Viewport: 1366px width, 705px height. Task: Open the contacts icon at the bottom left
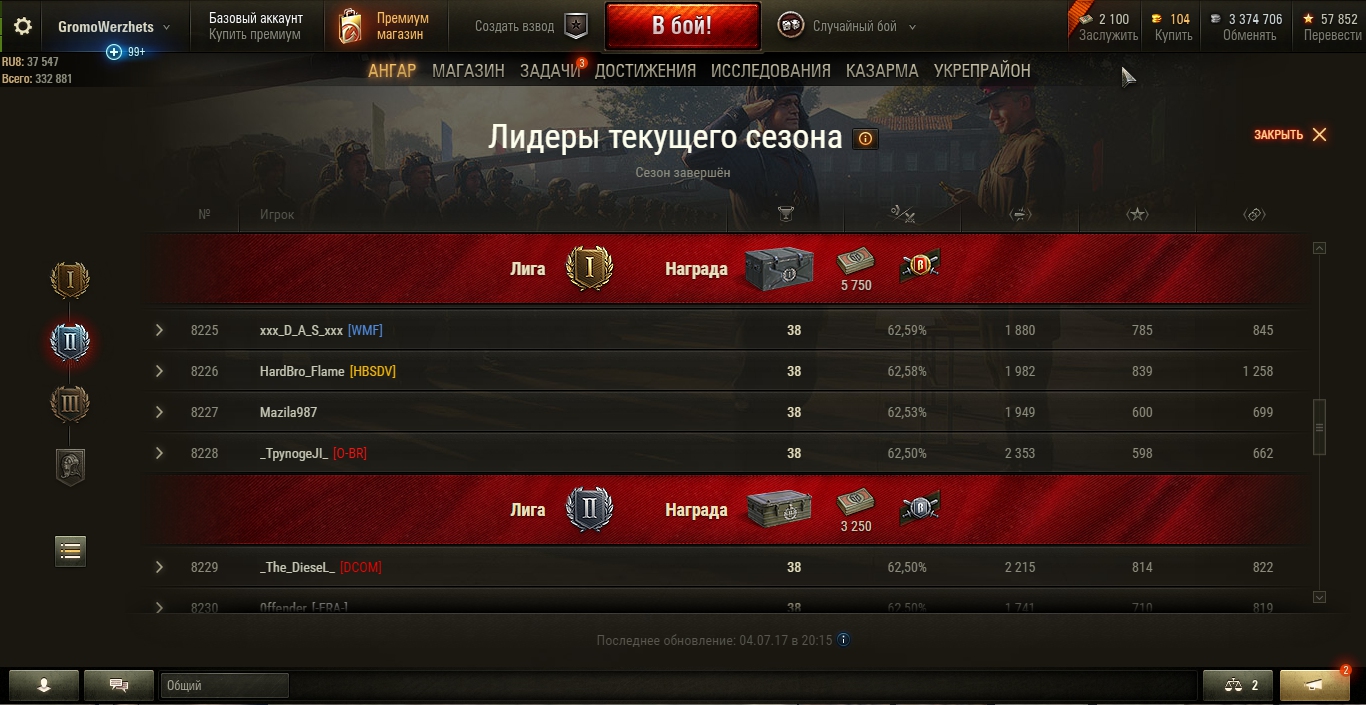click(x=44, y=685)
